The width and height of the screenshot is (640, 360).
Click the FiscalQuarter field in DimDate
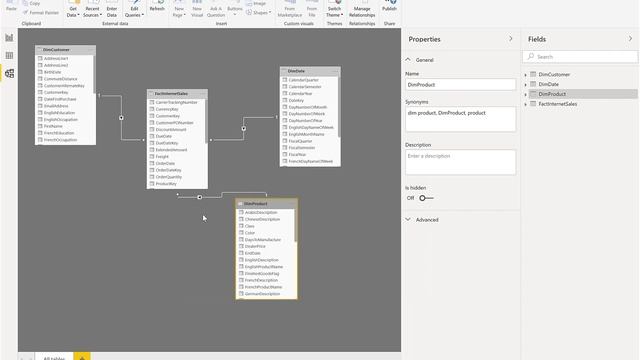coord(300,141)
